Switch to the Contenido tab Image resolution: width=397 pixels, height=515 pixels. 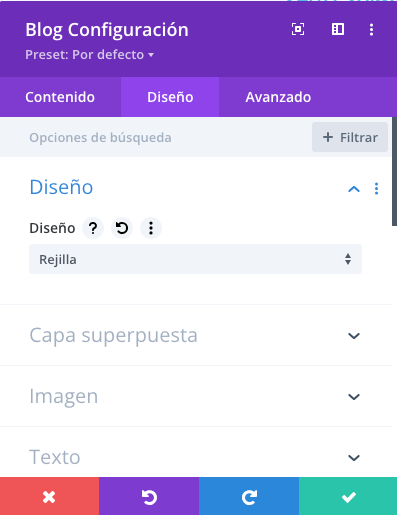pyautogui.click(x=60, y=97)
